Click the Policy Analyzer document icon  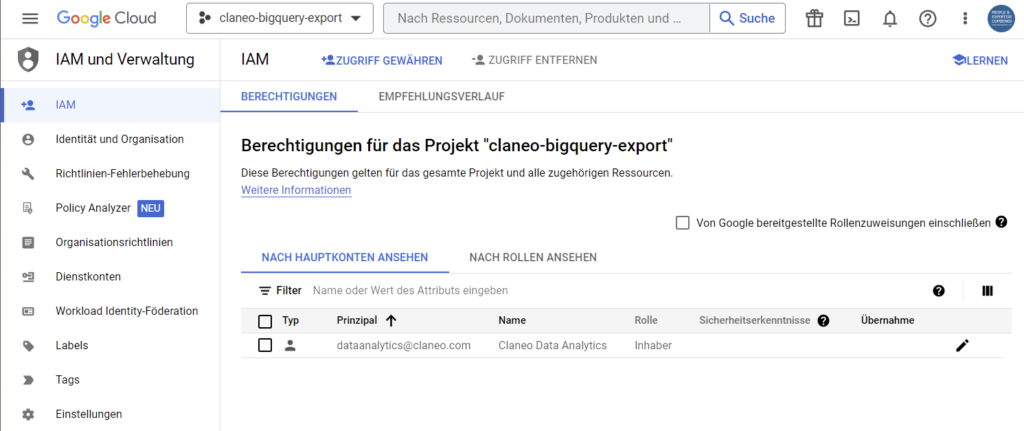click(x=28, y=208)
